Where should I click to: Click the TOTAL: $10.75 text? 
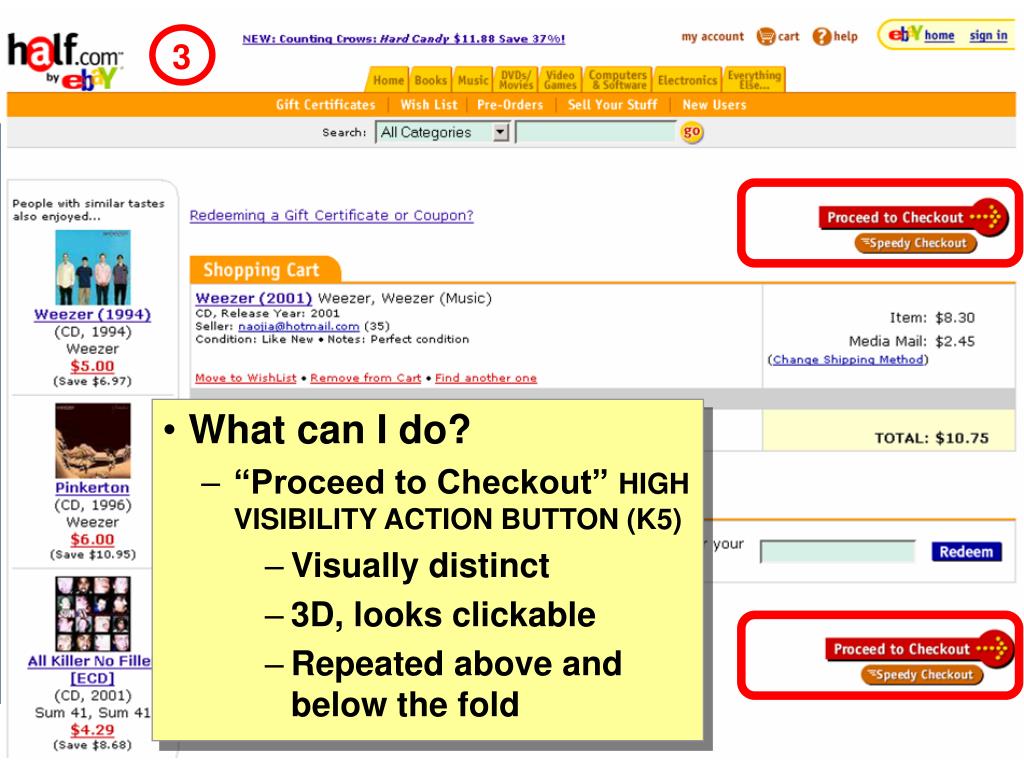click(x=931, y=438)
